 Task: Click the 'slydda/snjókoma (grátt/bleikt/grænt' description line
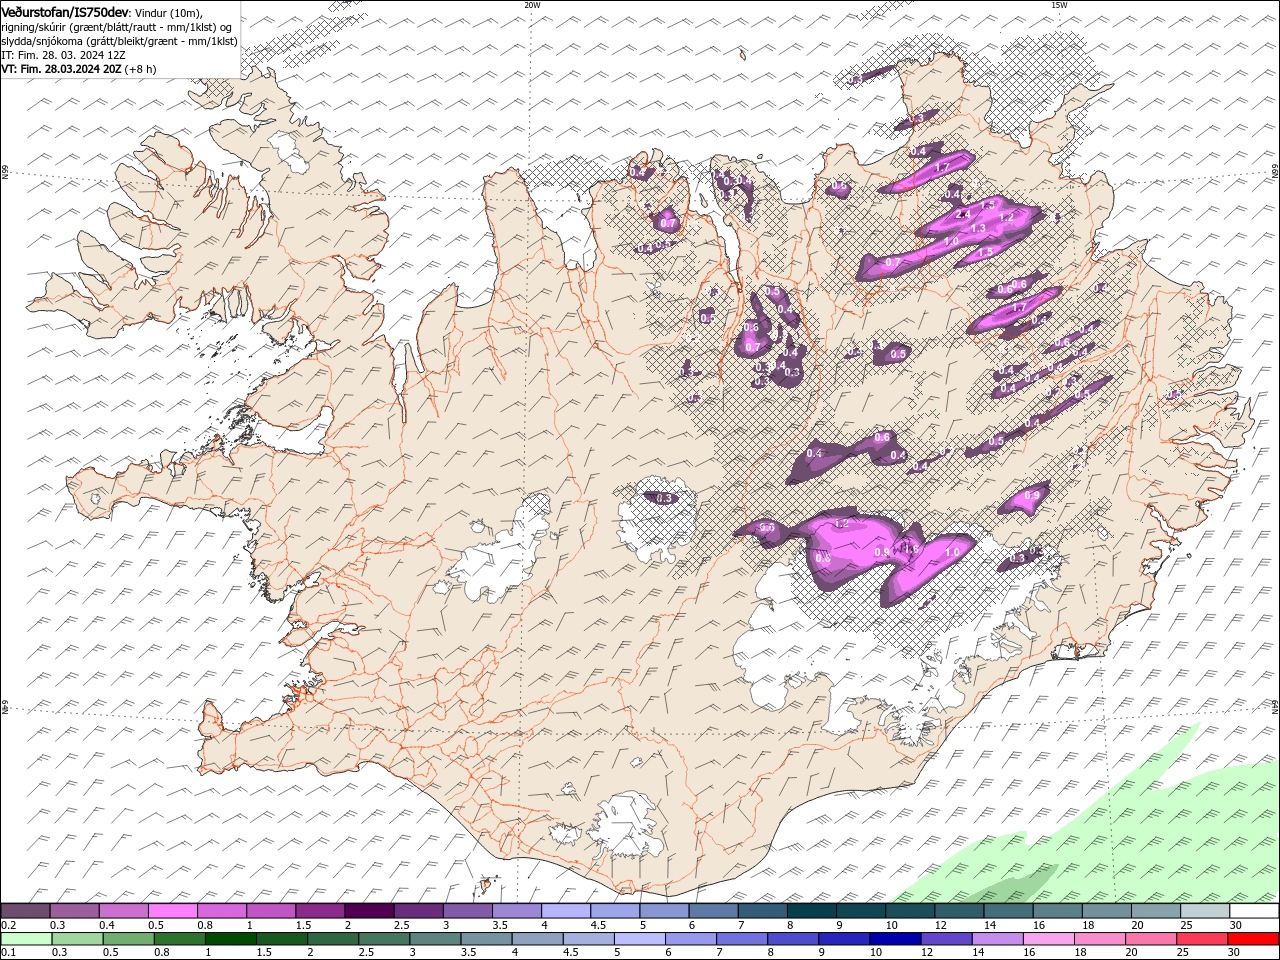pos(119,41)
